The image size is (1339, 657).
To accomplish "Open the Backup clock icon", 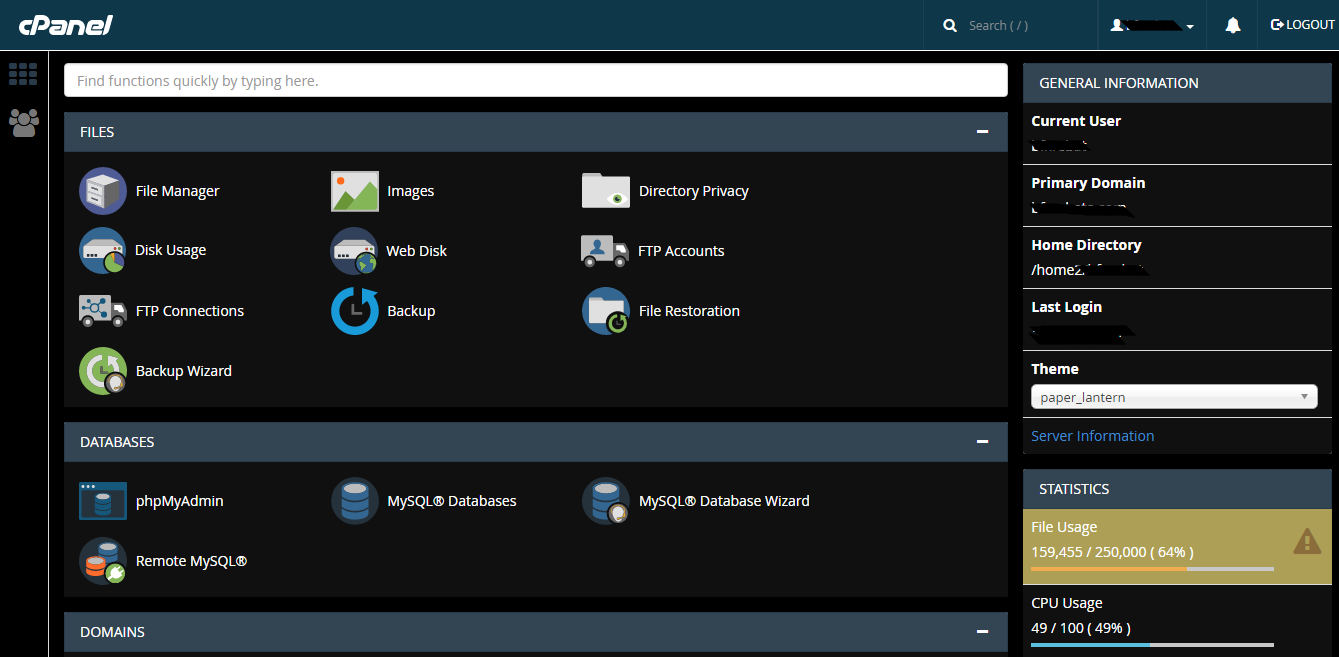I will click(x=355, y=311).
